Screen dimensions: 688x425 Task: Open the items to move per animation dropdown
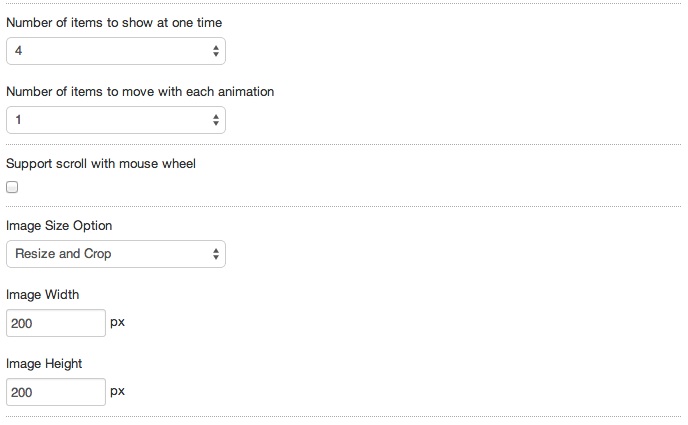[115, 120]
